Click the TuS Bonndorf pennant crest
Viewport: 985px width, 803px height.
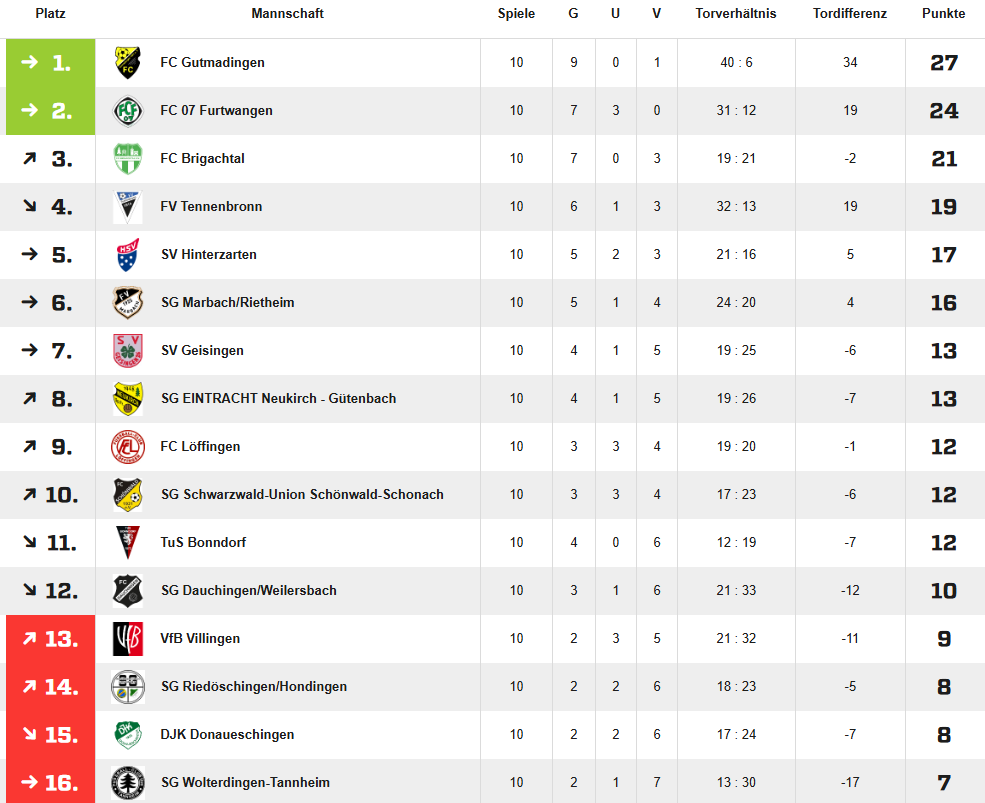point(127,543)
